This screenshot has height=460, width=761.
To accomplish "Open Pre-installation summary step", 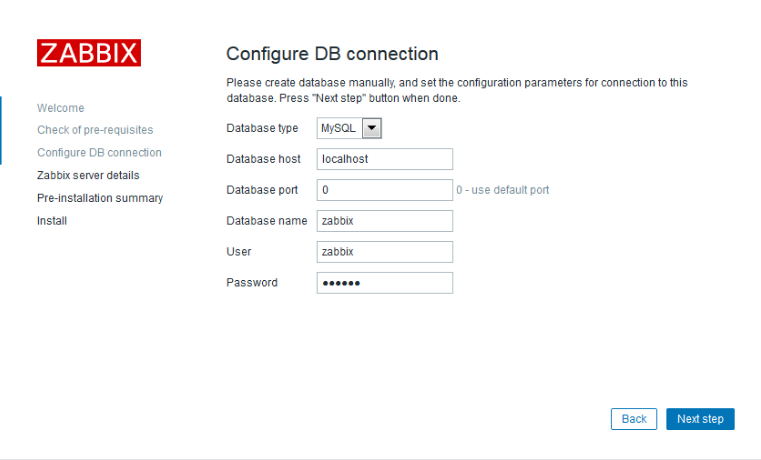I will (100, 198).
